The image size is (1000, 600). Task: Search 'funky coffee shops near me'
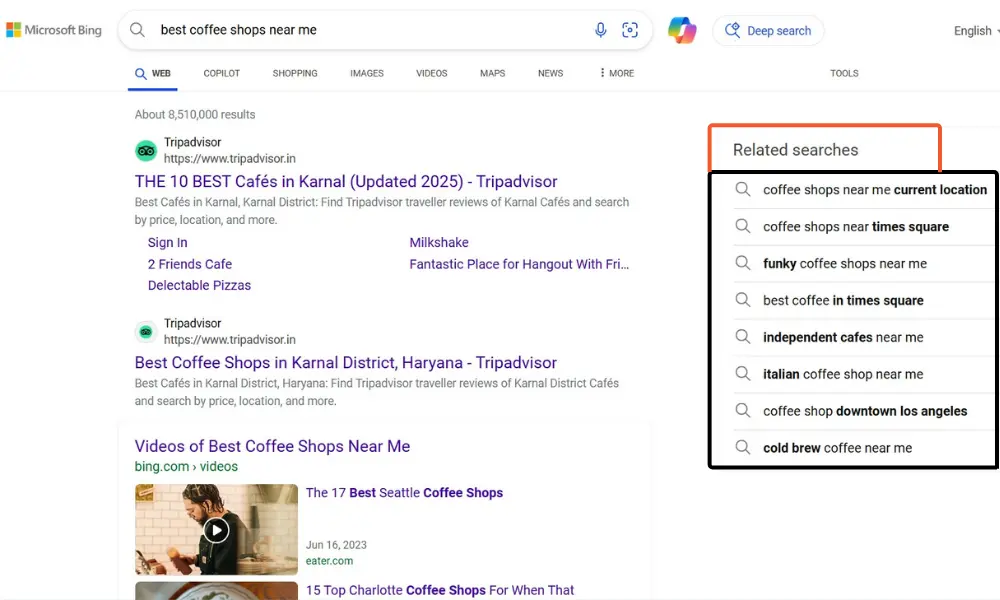pyautogui.click(x=845, y=263)
